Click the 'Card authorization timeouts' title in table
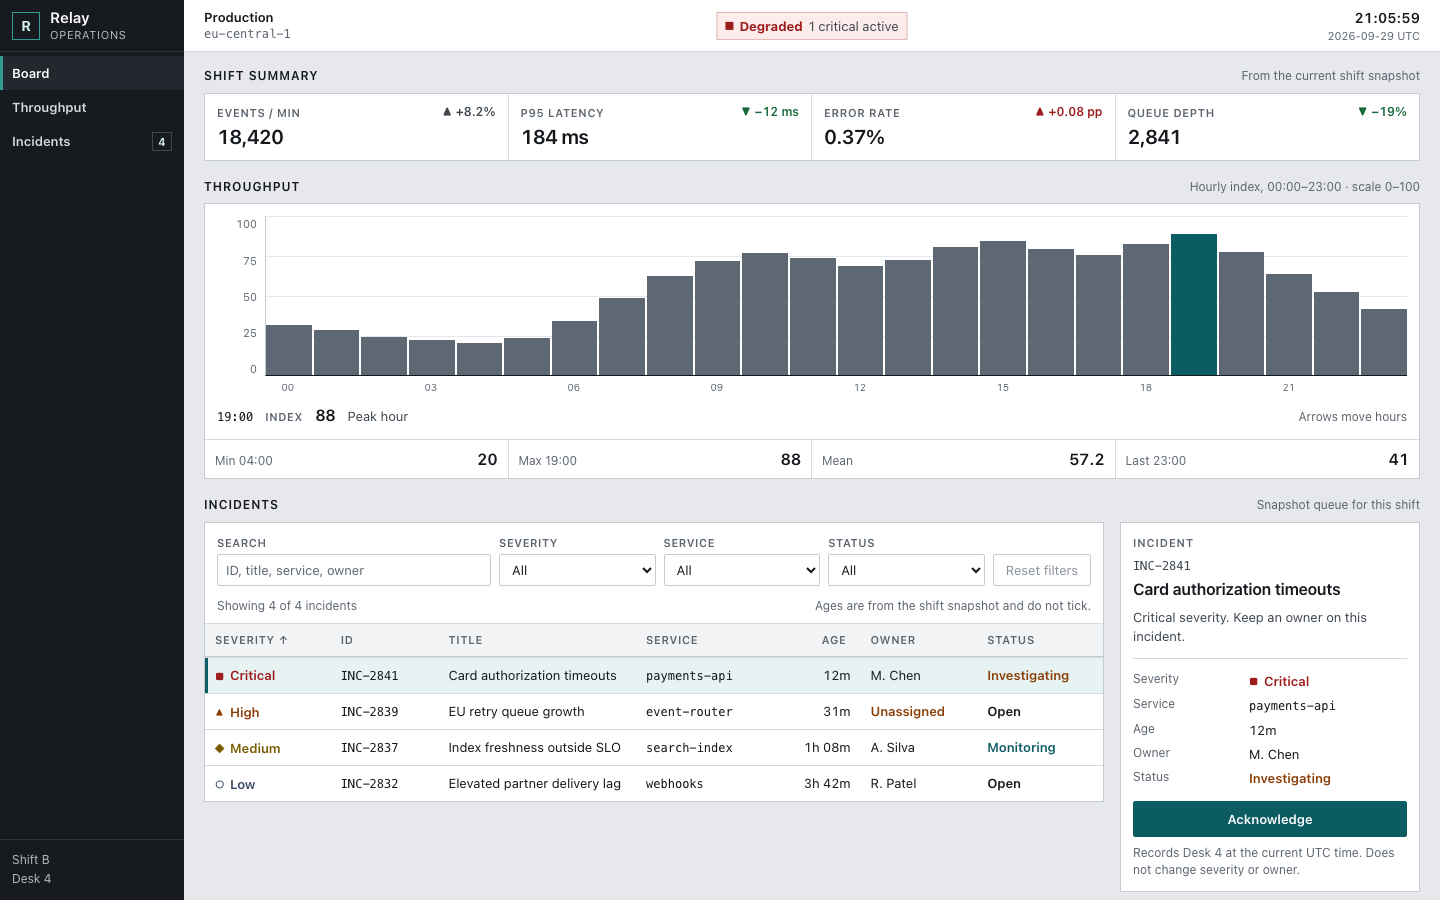The height and width of the screenshot is (900, 1440). click(533, 676)
